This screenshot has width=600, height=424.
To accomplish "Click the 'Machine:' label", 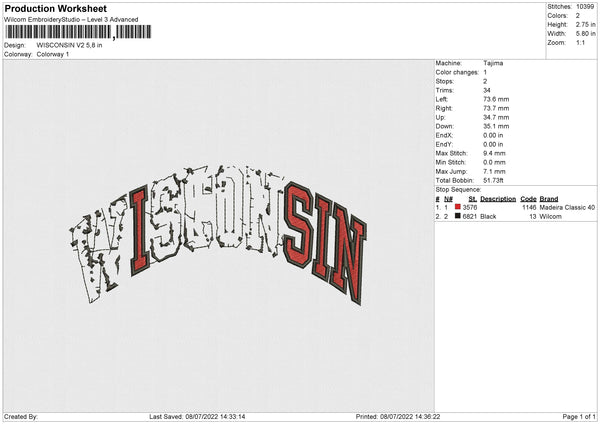I will point(448,63).
